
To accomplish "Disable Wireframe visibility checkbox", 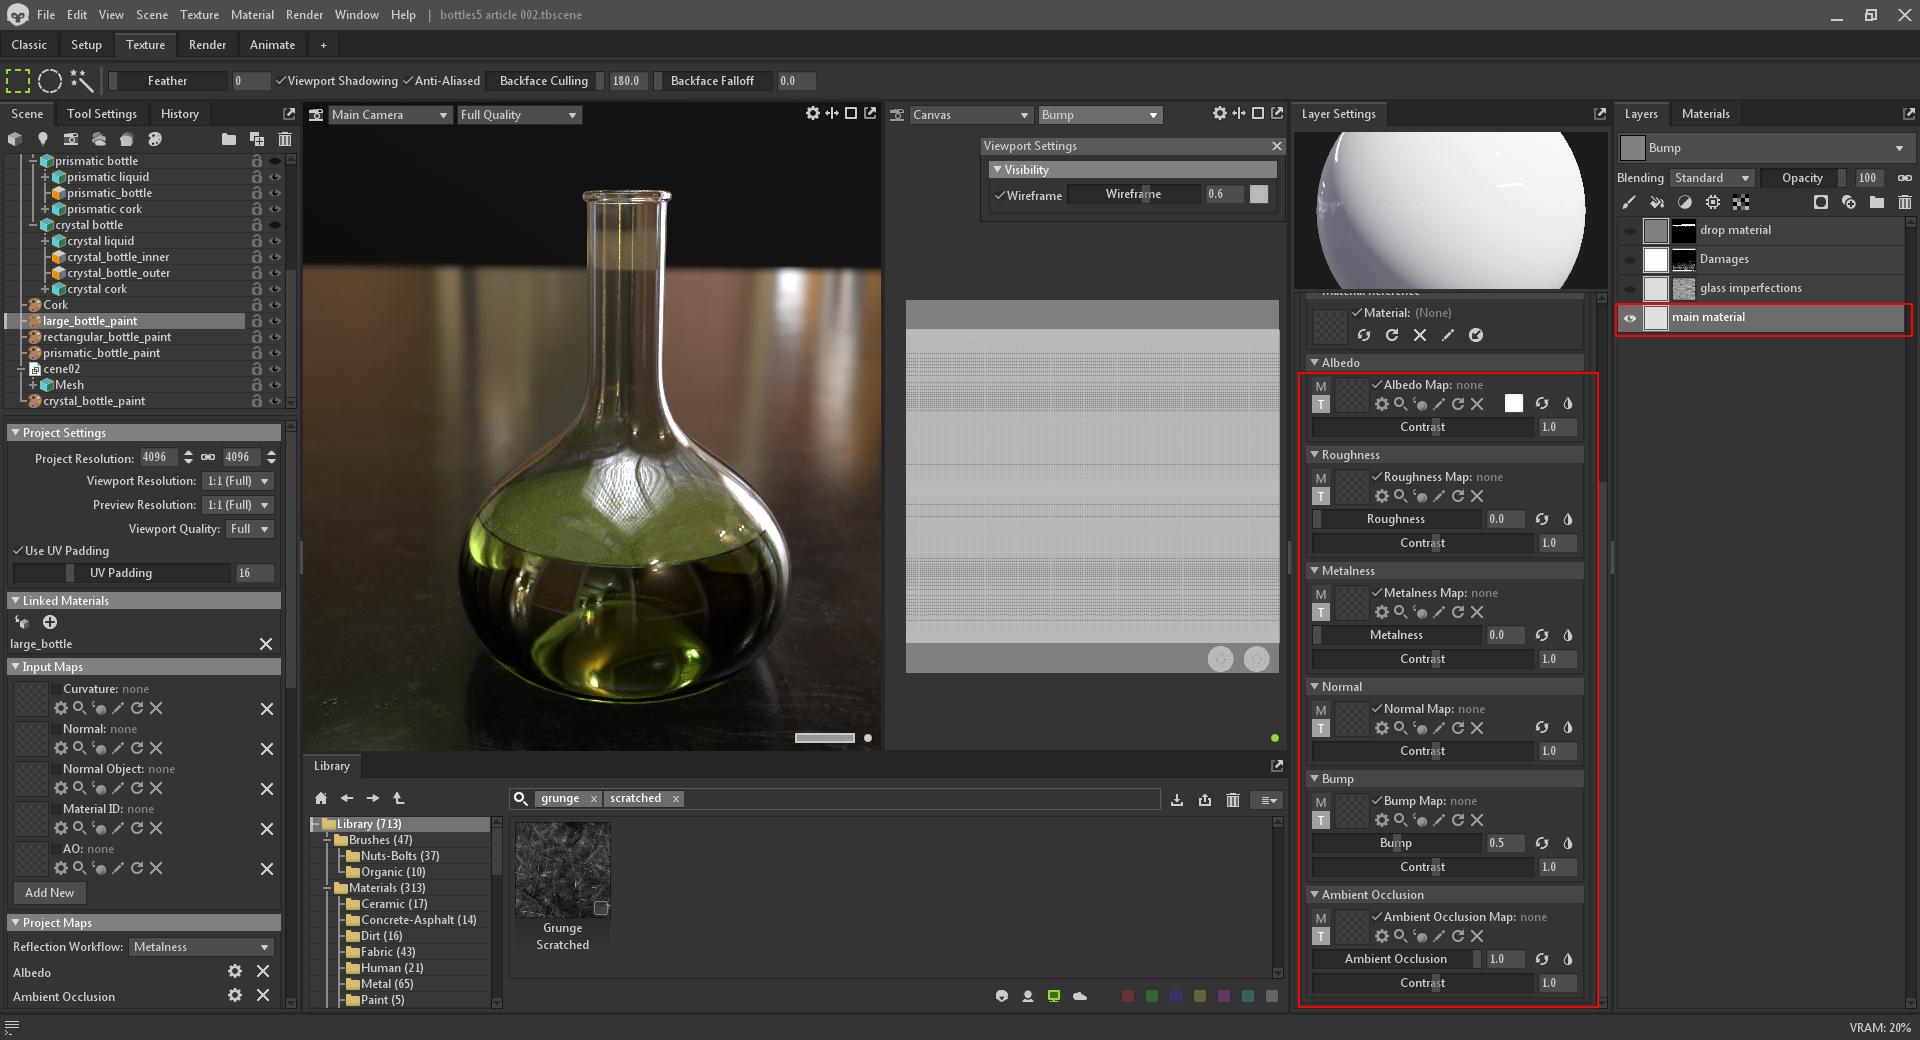I will tap(999, 196).
